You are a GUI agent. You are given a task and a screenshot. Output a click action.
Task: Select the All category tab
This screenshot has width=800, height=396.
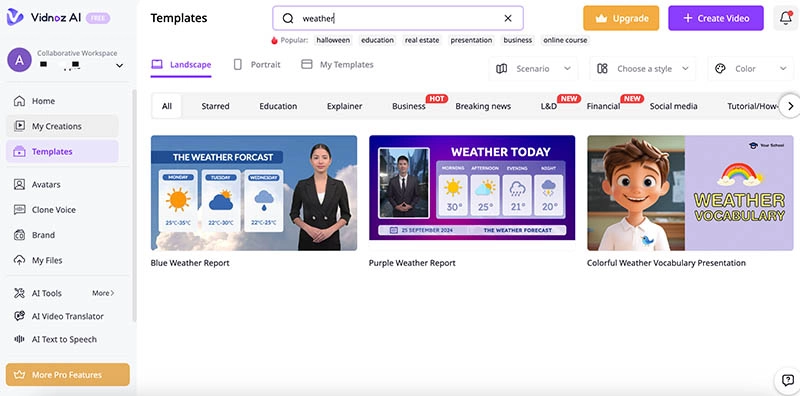167,106
